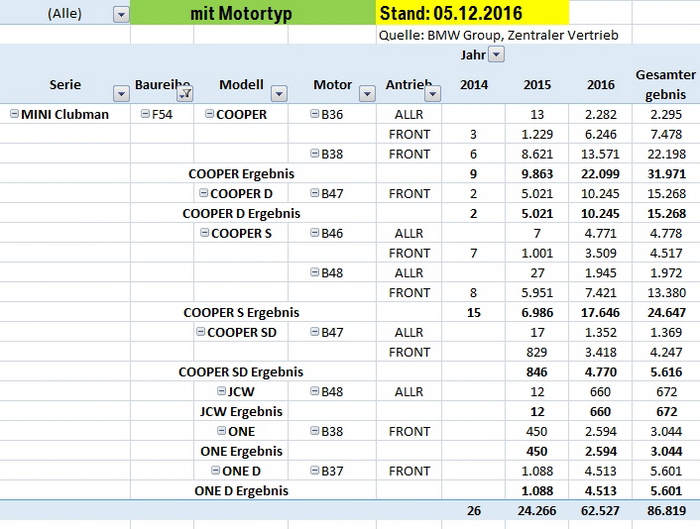Collapse the COOPER D model group
The height and width of the screenshot is (529, 700).
(x=204, y=193)
